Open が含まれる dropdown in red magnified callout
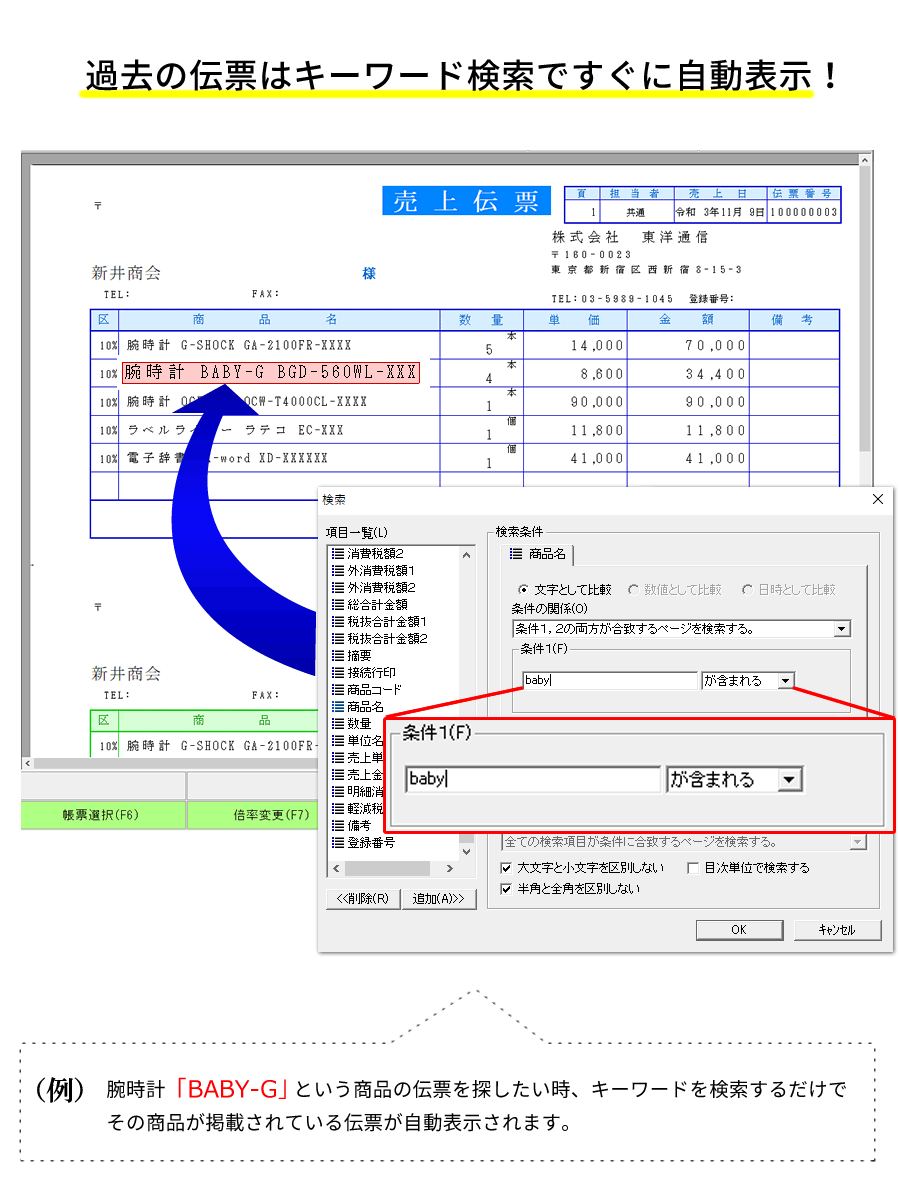This screenshot has width=900, height=1201. click(x=791, y=780)
